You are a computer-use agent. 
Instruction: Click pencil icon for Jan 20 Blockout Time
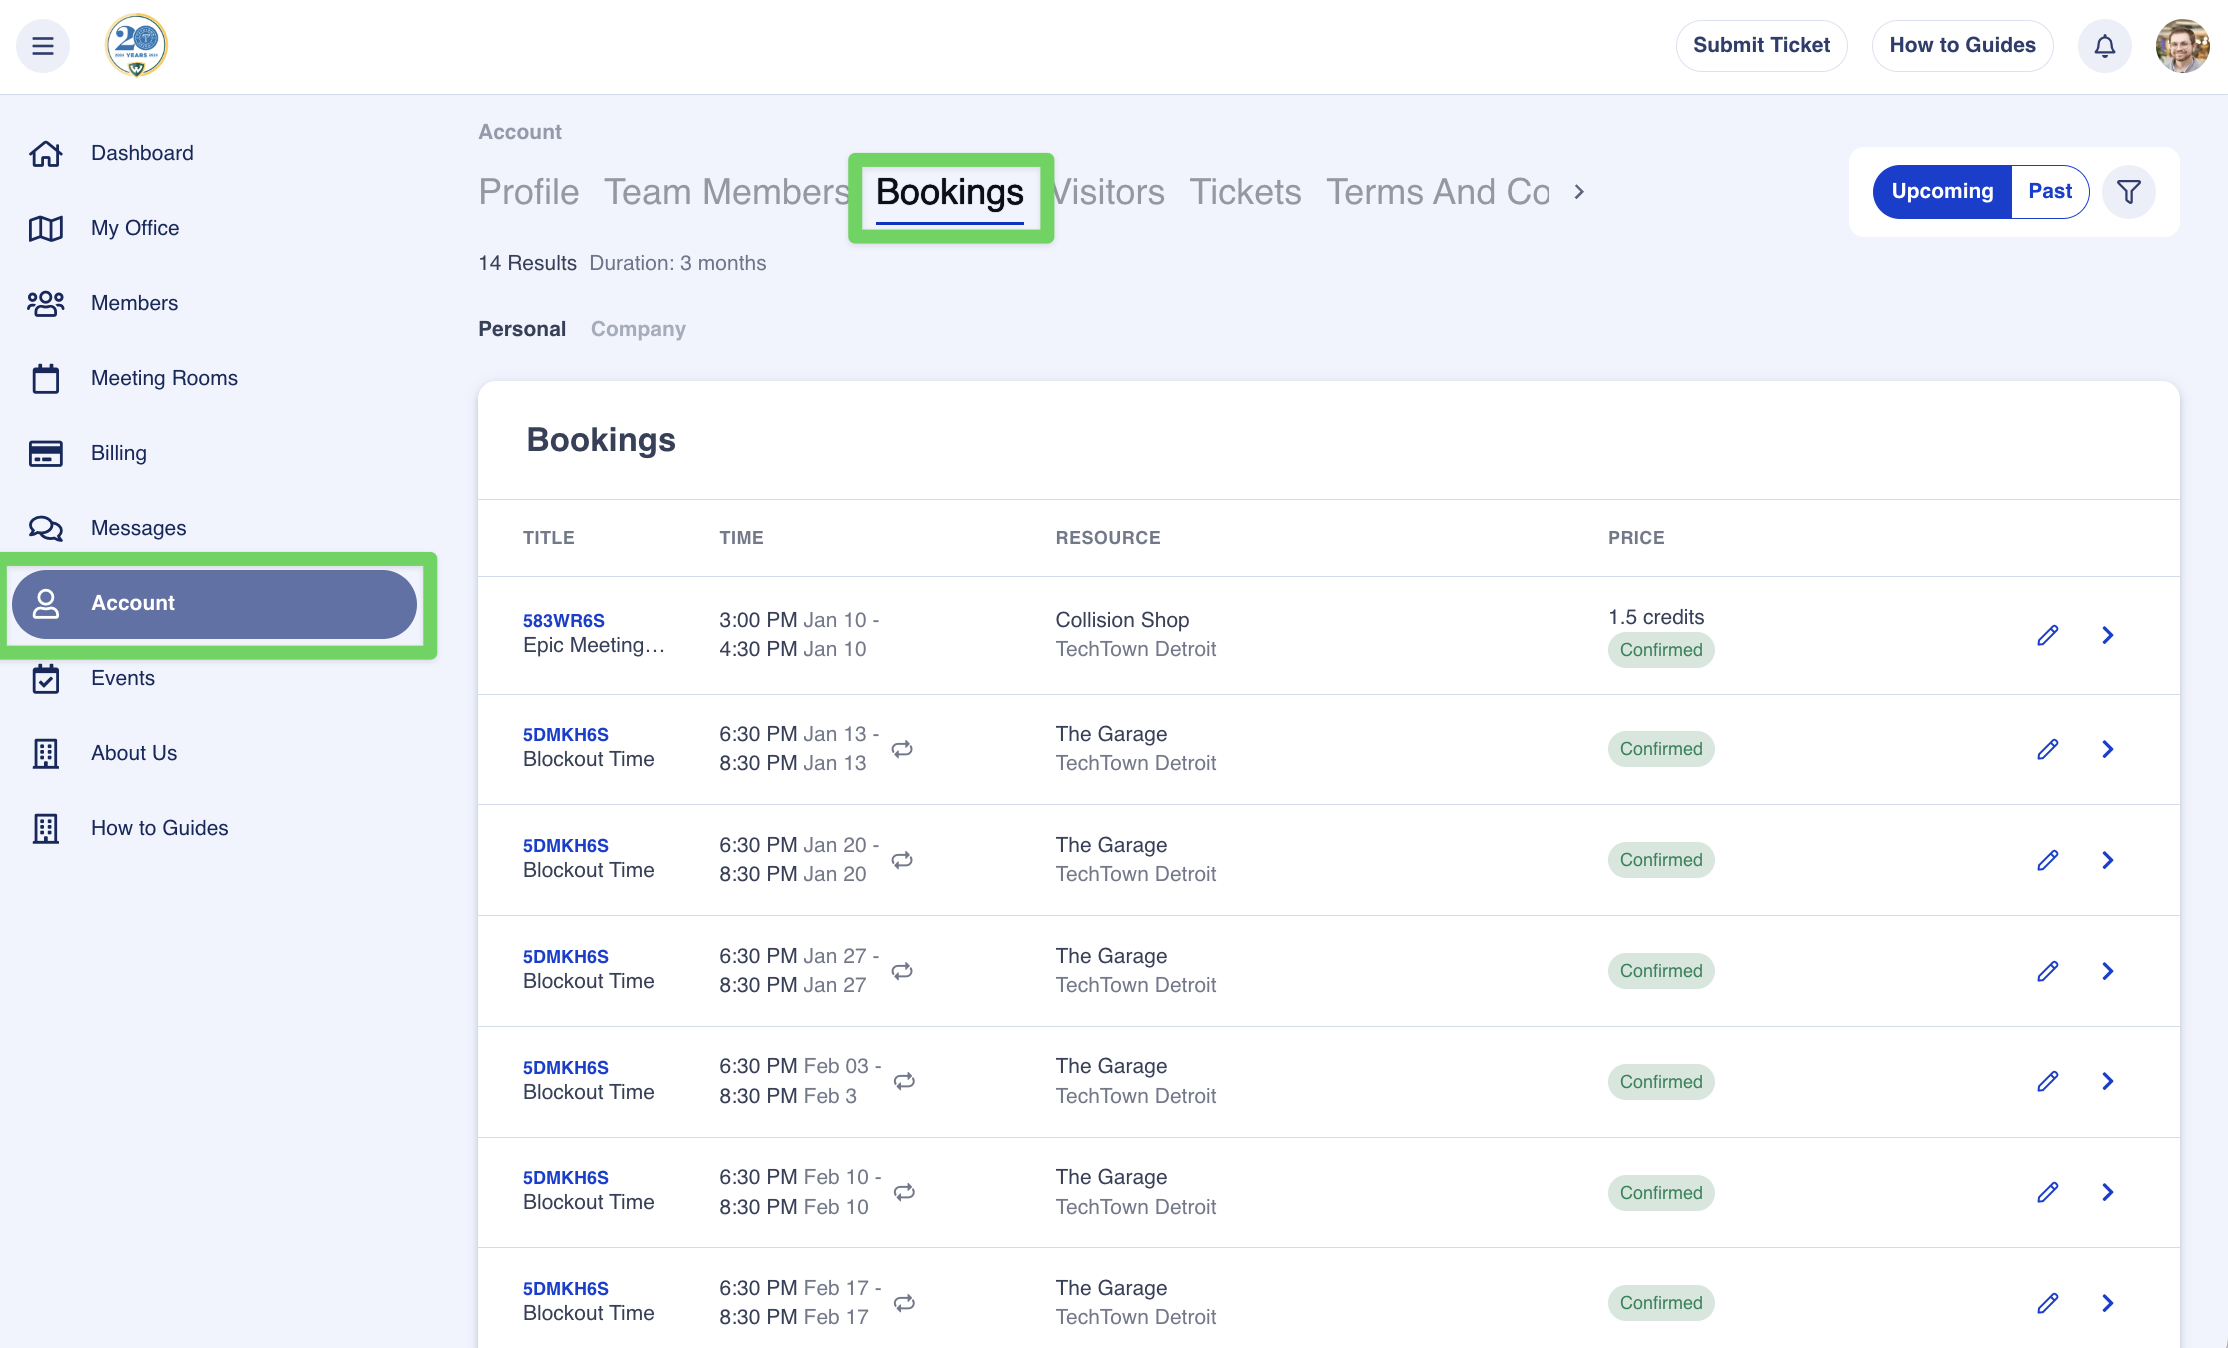click(x=2047, y=860)
